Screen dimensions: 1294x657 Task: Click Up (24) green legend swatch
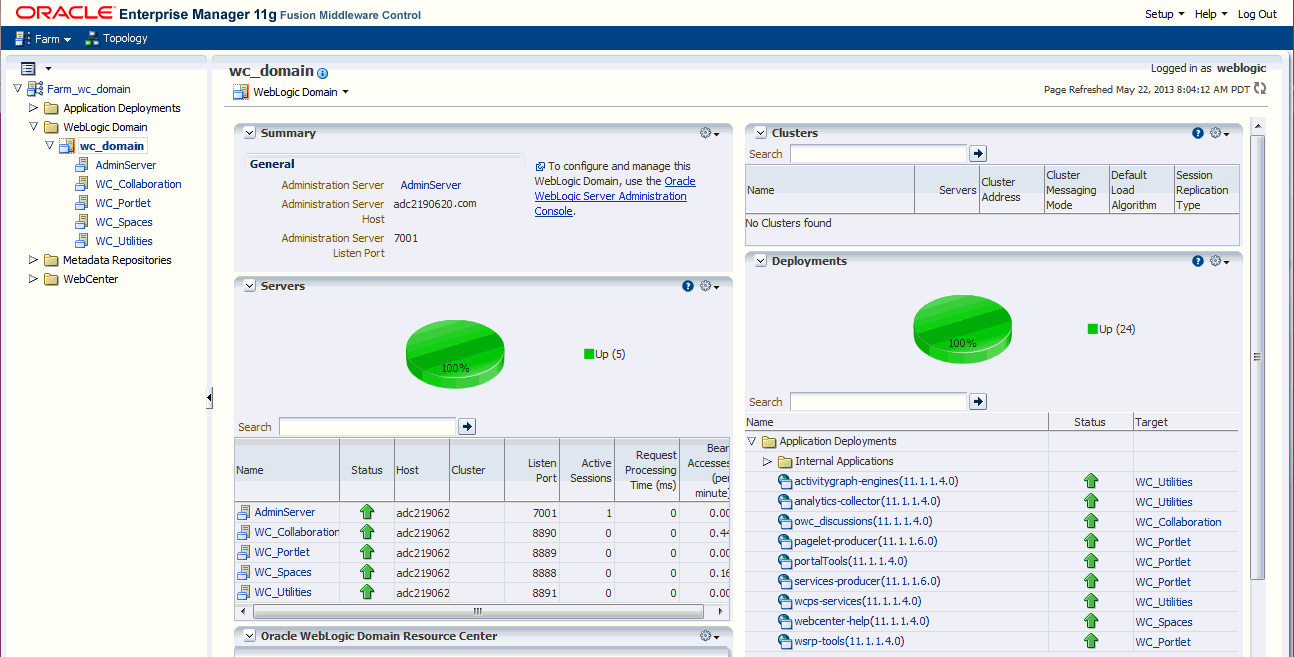1093,329
